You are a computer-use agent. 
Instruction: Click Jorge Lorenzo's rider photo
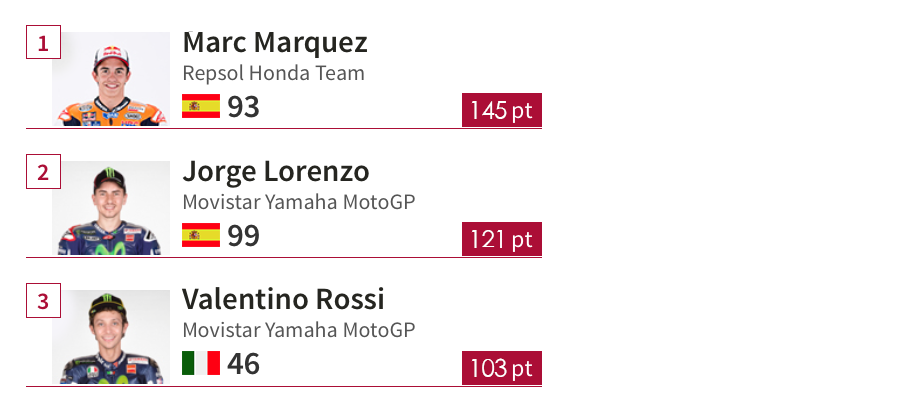tap(111, 208)
